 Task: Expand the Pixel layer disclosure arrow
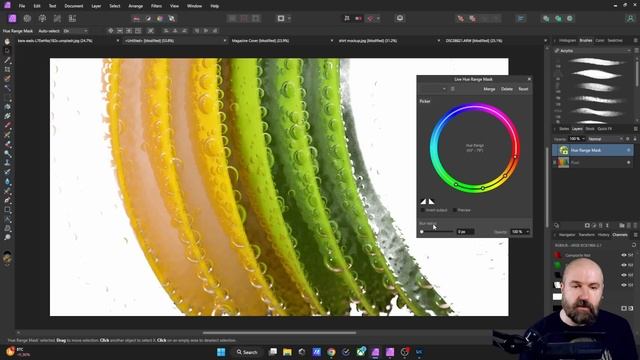(x=554, y=162)
